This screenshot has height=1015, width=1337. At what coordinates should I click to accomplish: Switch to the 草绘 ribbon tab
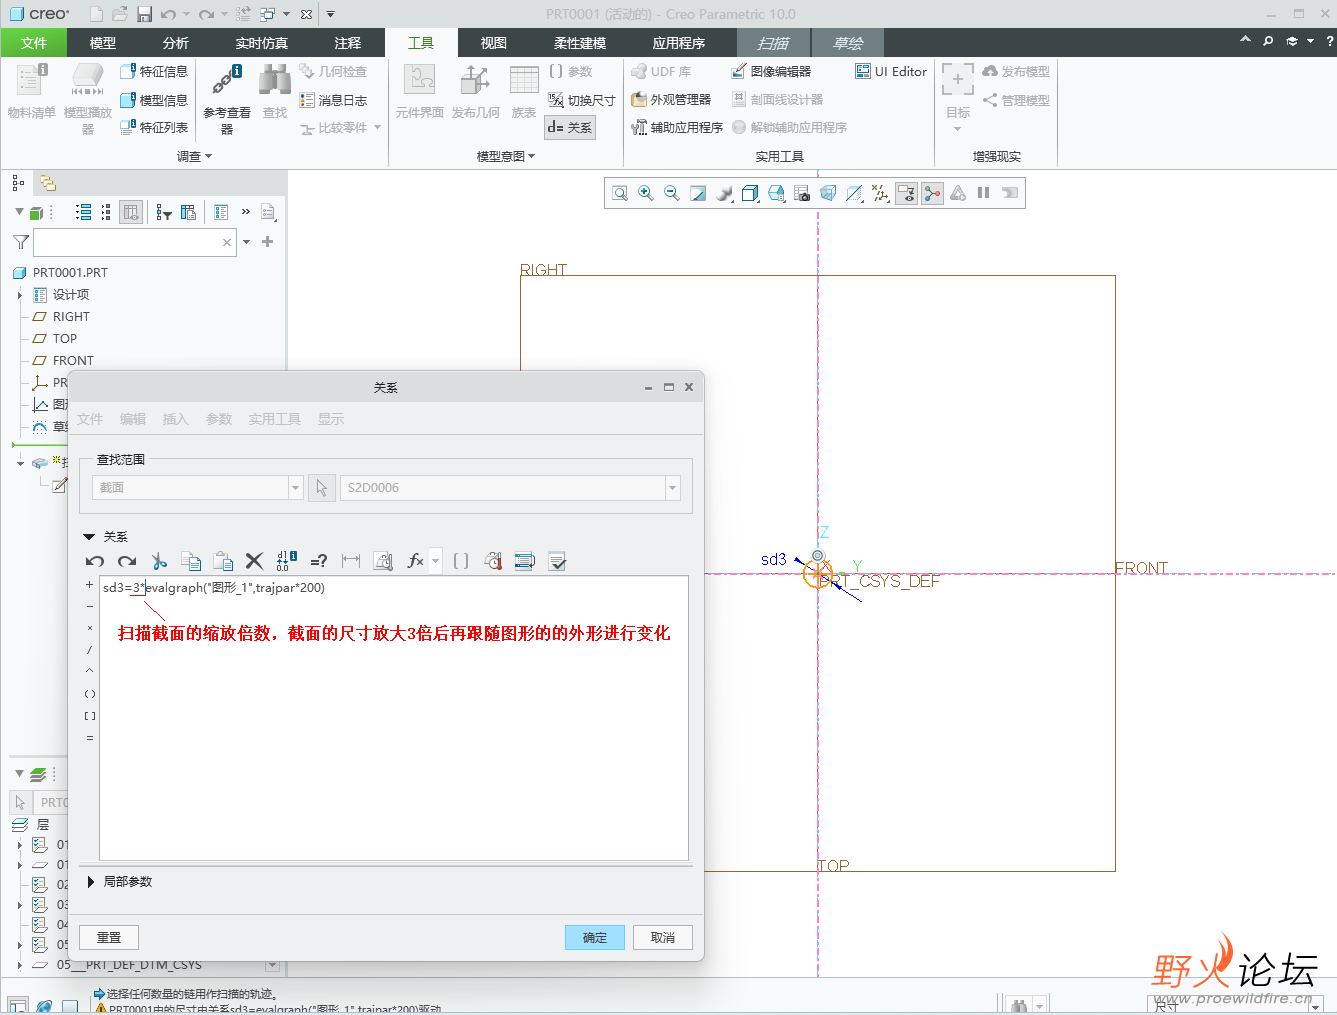coord(848,43)
